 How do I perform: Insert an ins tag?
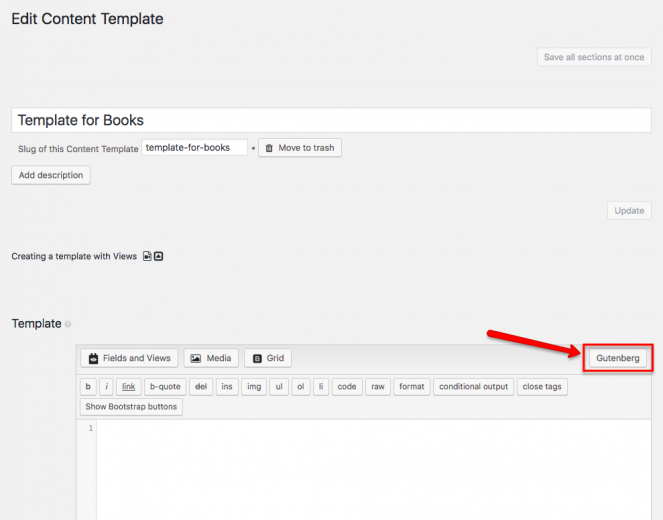point(227,386)
